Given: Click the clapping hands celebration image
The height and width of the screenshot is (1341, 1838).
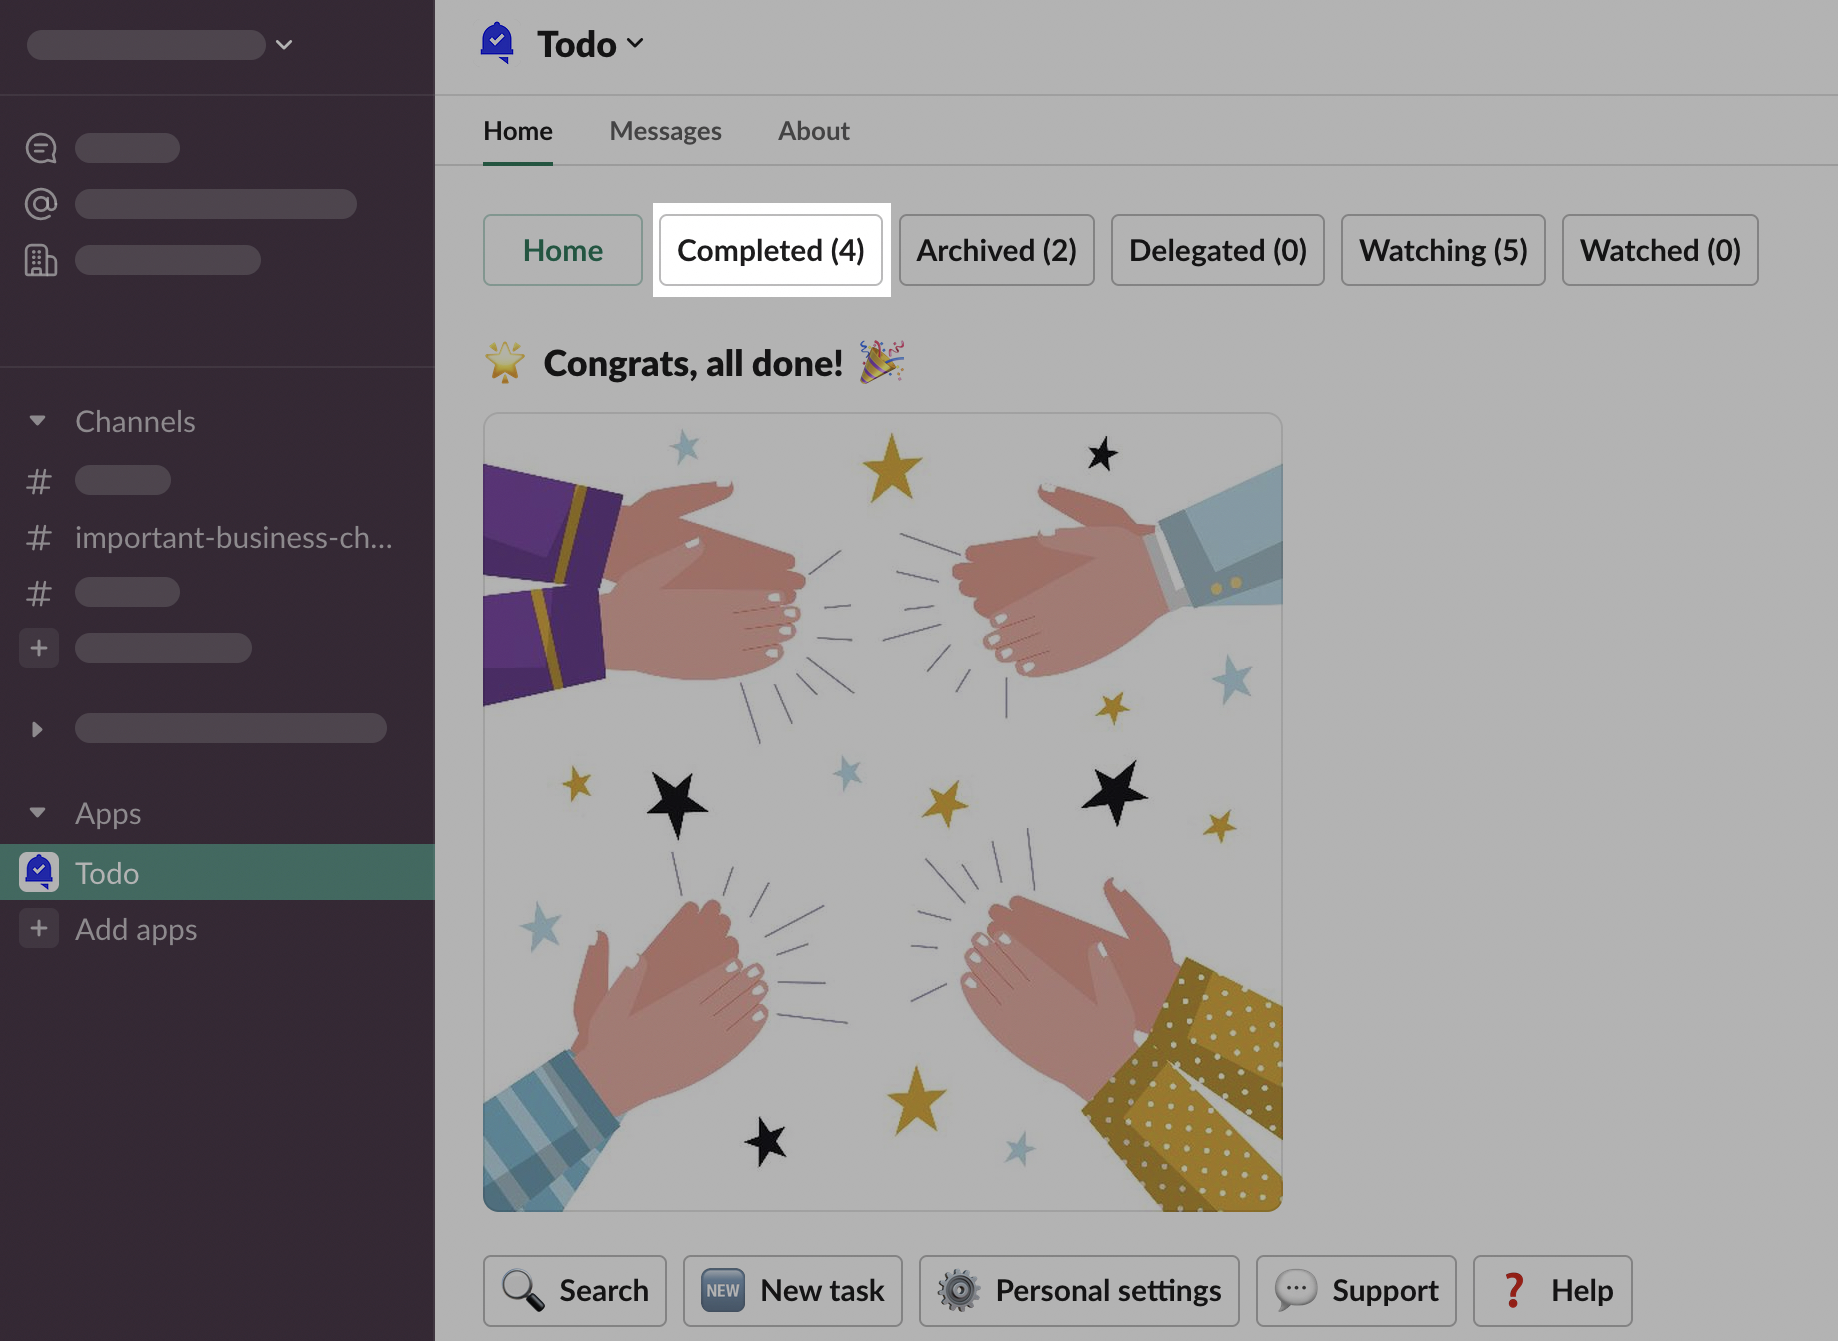Looking at the screenshot, I should (882, 812).
